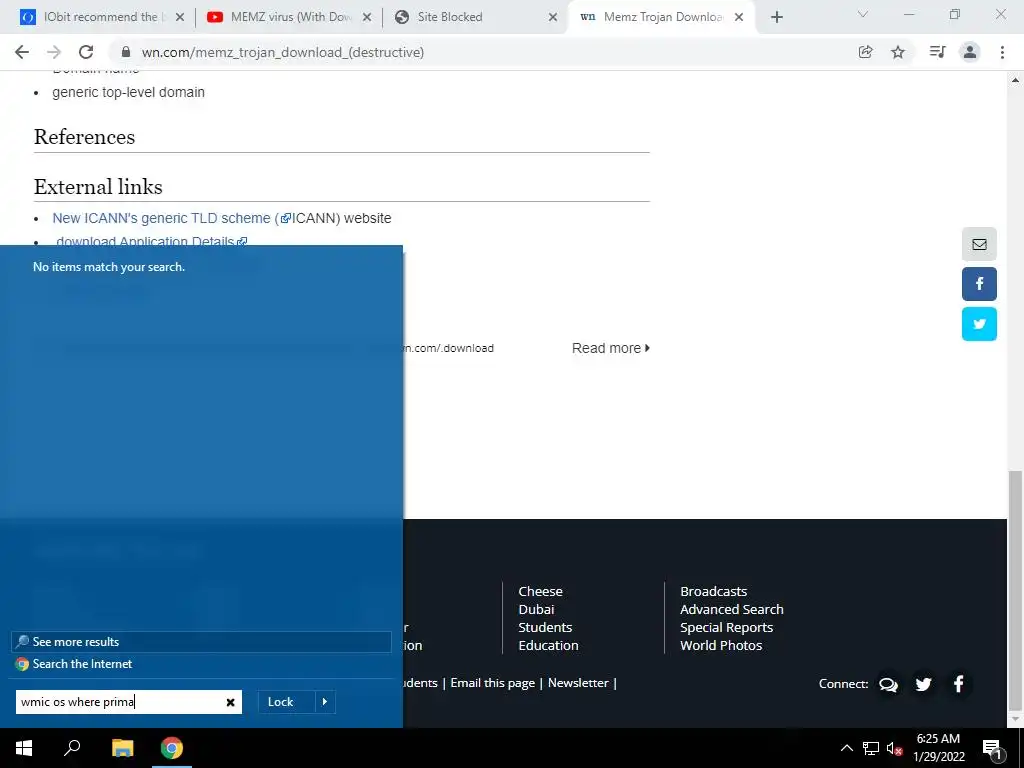Viewport: 1024px width, 768px height.
Task: Click Newsletter footer link
Action: 578,682
